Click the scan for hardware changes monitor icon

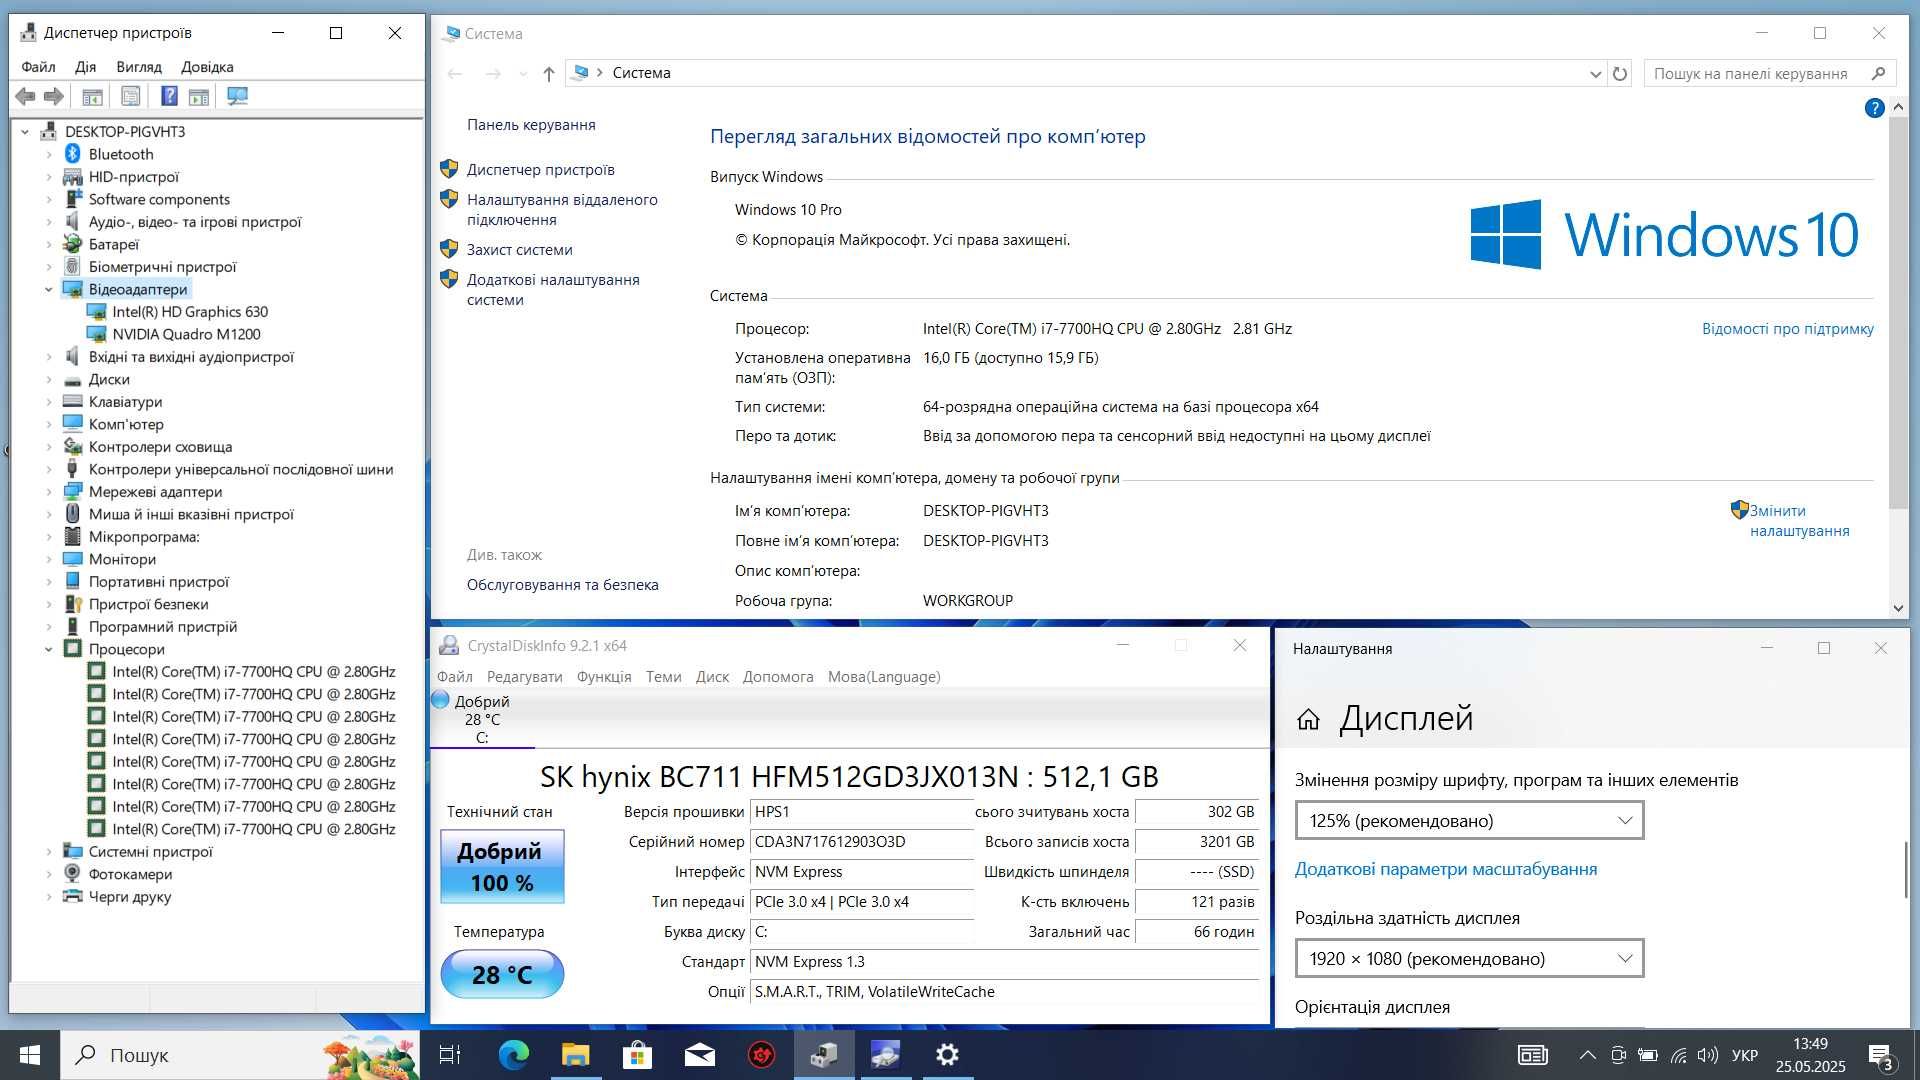click(237, 96)
